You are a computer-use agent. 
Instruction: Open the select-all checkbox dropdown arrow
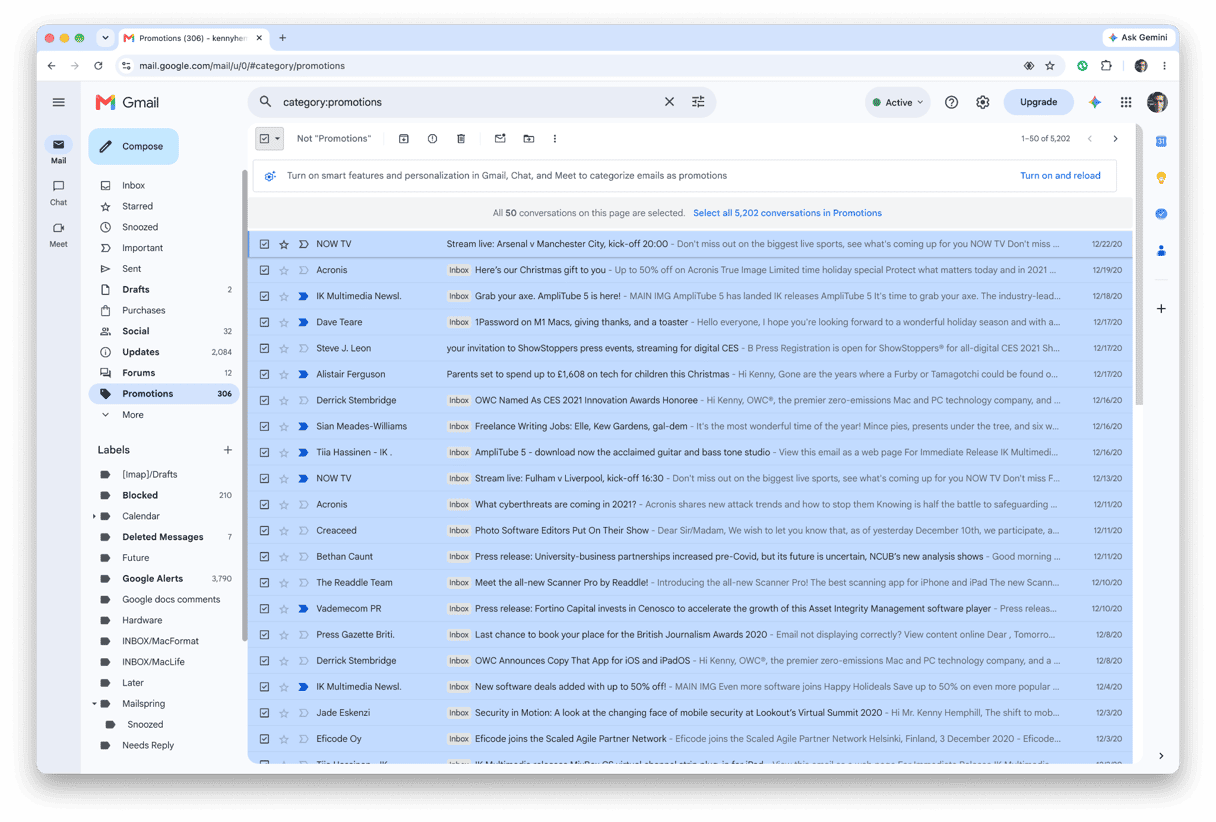click(x=278, y=139)
